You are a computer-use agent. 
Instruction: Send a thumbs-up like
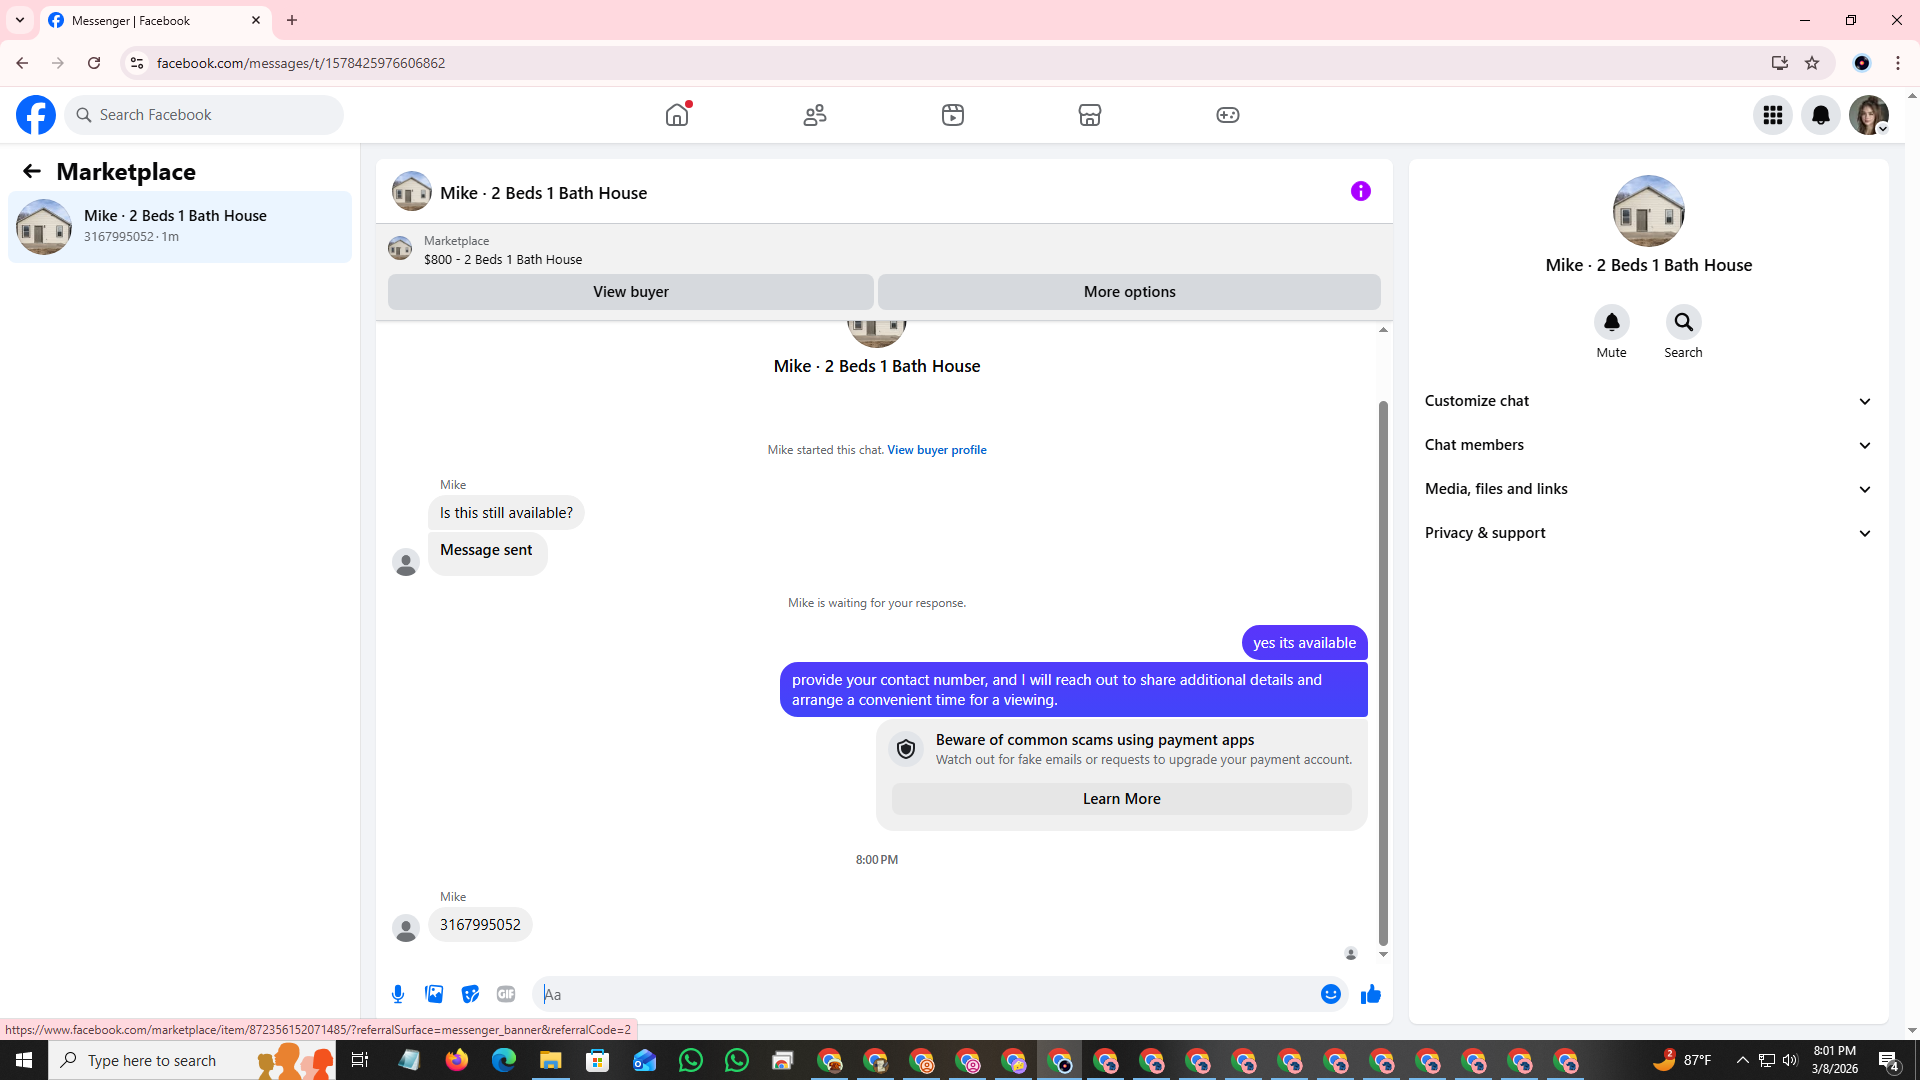[x=1370, y=994]
